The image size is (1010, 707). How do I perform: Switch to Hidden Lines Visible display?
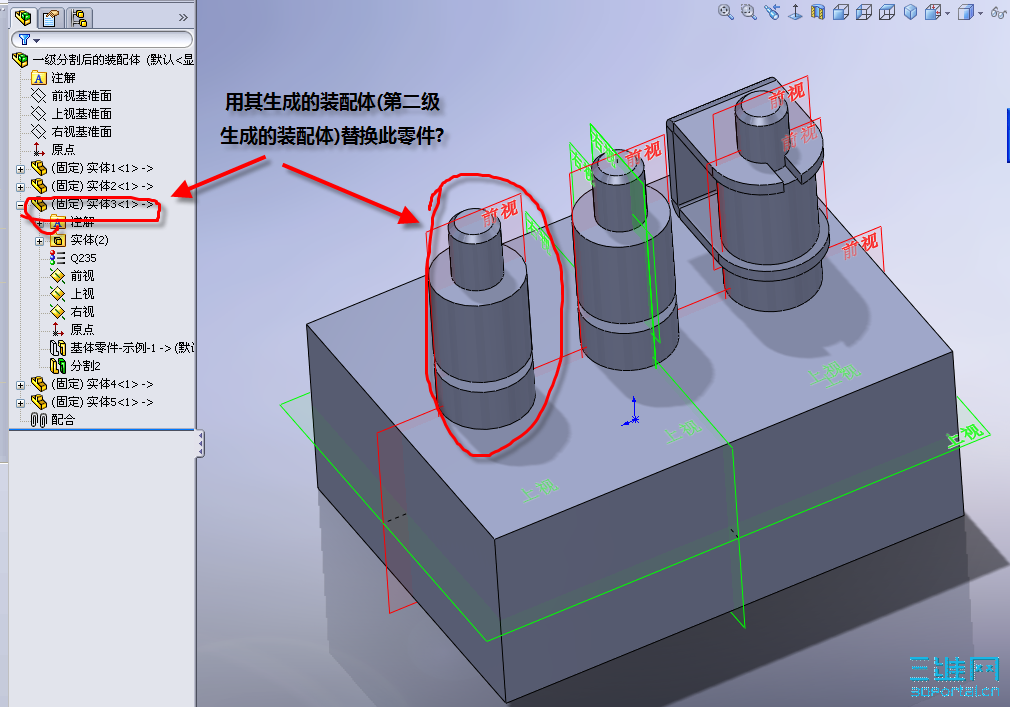pyautogui.click(x=864, y=12)
